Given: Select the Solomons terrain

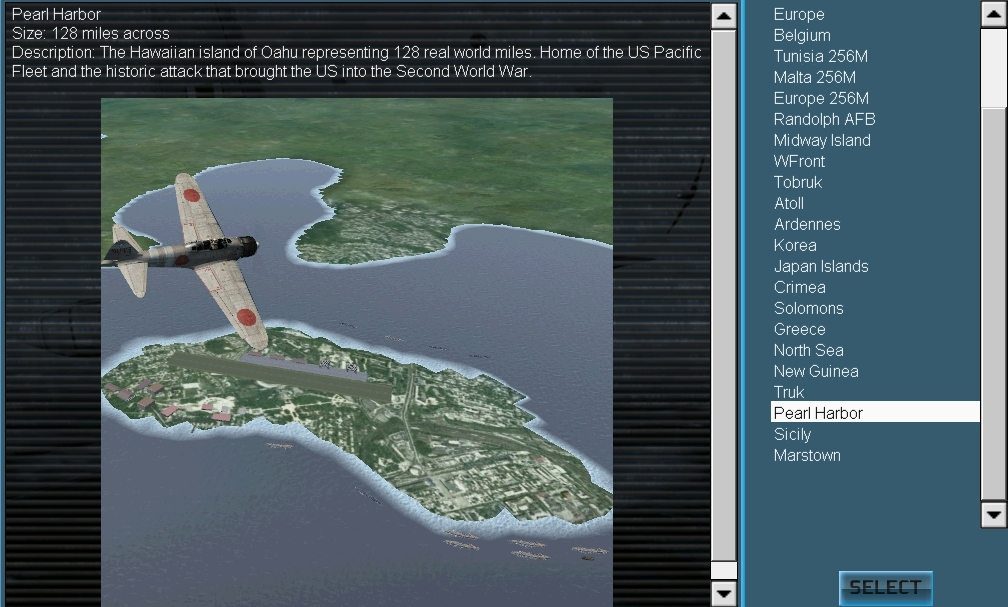Looking at the screenshot, I should (x=809, y=309).
